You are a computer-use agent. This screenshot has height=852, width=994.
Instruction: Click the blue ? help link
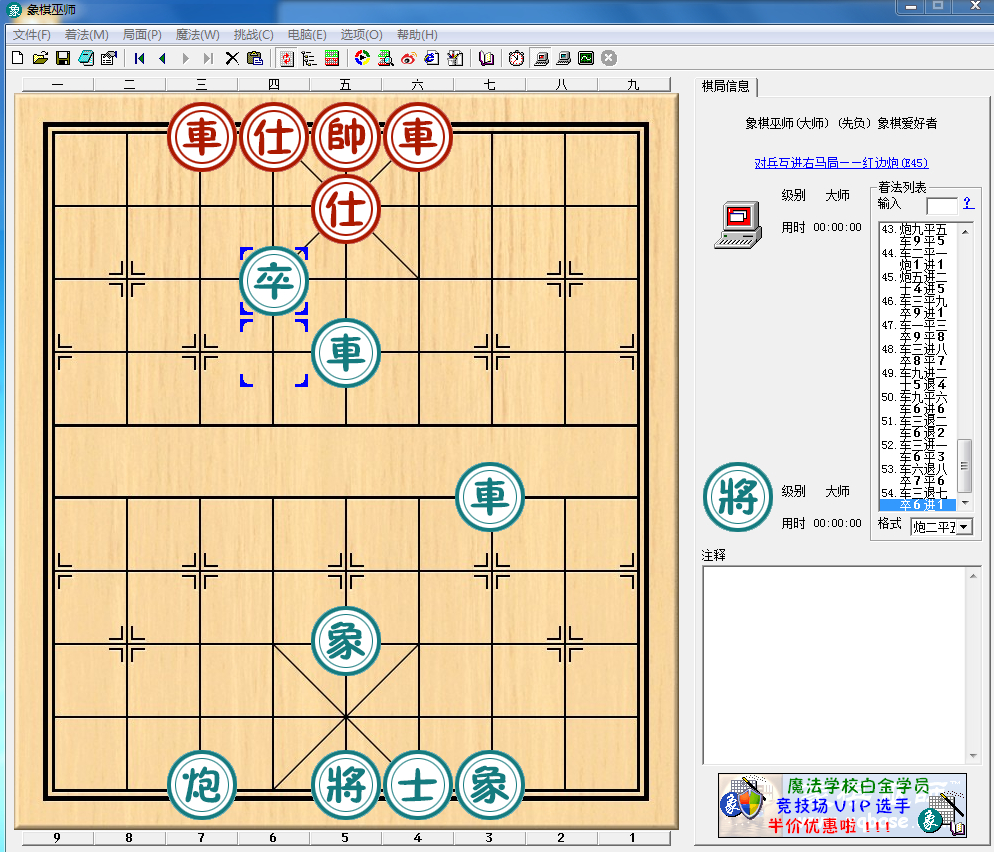point(968,203)
